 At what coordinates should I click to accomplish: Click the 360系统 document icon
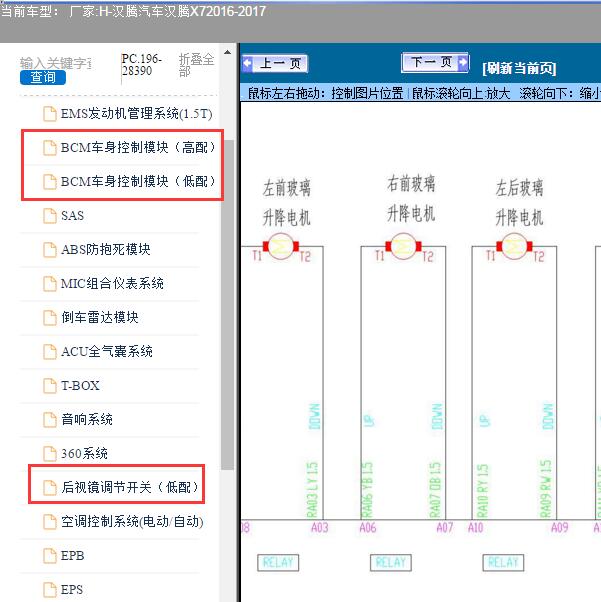[50, 453]
